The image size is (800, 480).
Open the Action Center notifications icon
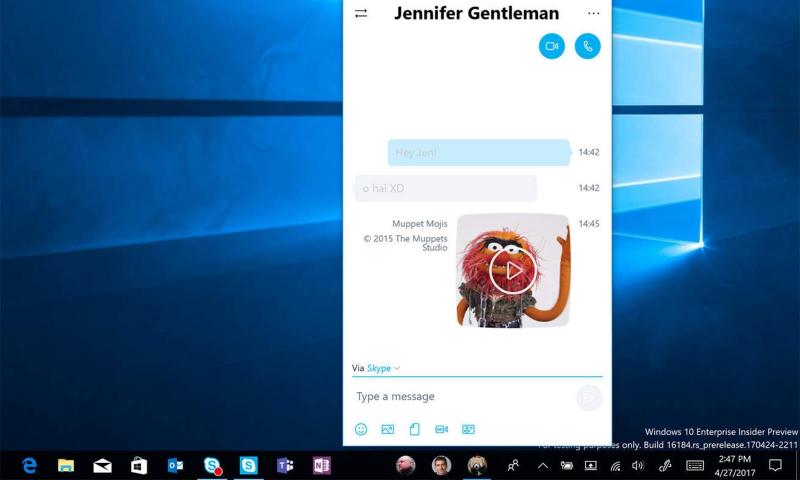[775, 465]
